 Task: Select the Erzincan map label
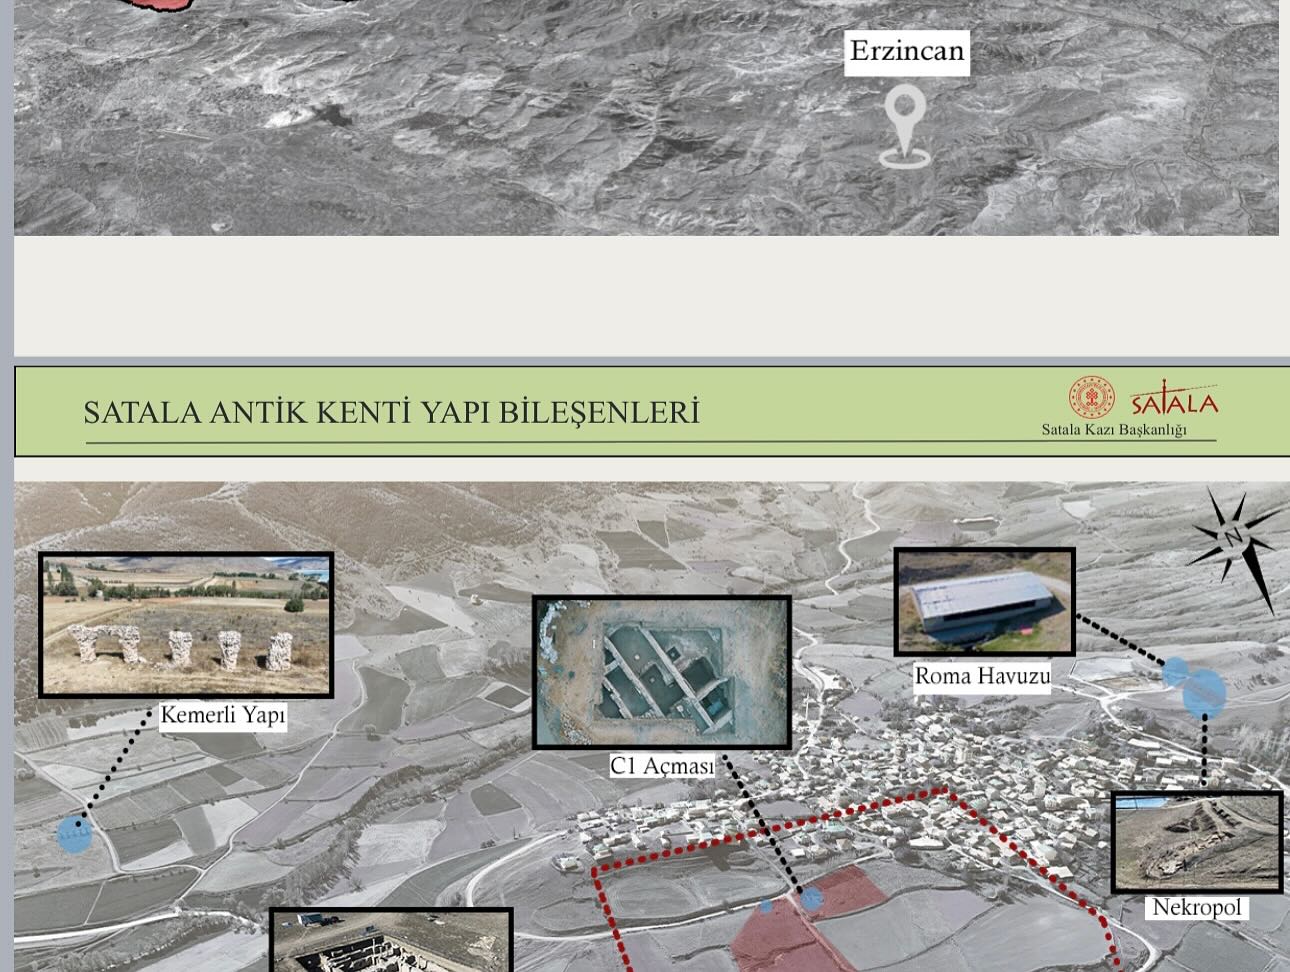pyautogui.click(x=907, y=51)
